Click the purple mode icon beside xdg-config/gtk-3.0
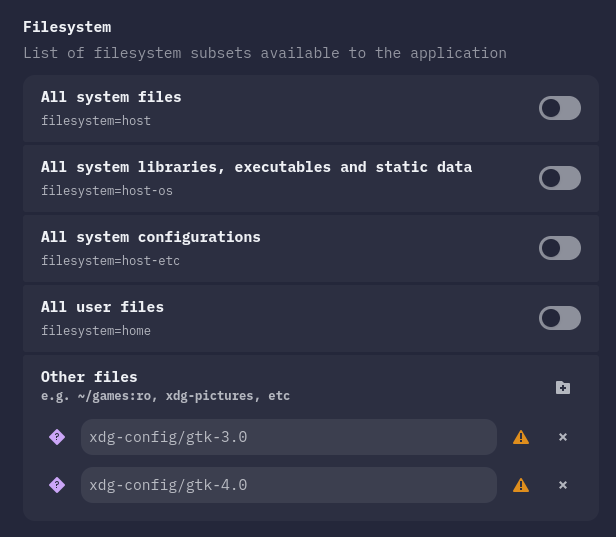Viewport: 616px width, 537px height. (57, 437)
